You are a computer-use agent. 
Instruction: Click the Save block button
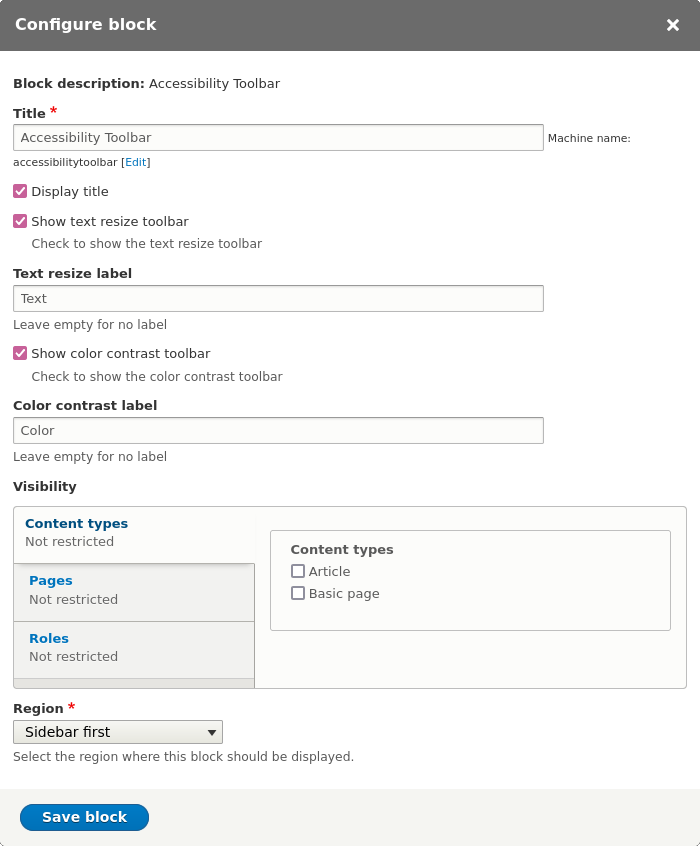pos(84,817)
